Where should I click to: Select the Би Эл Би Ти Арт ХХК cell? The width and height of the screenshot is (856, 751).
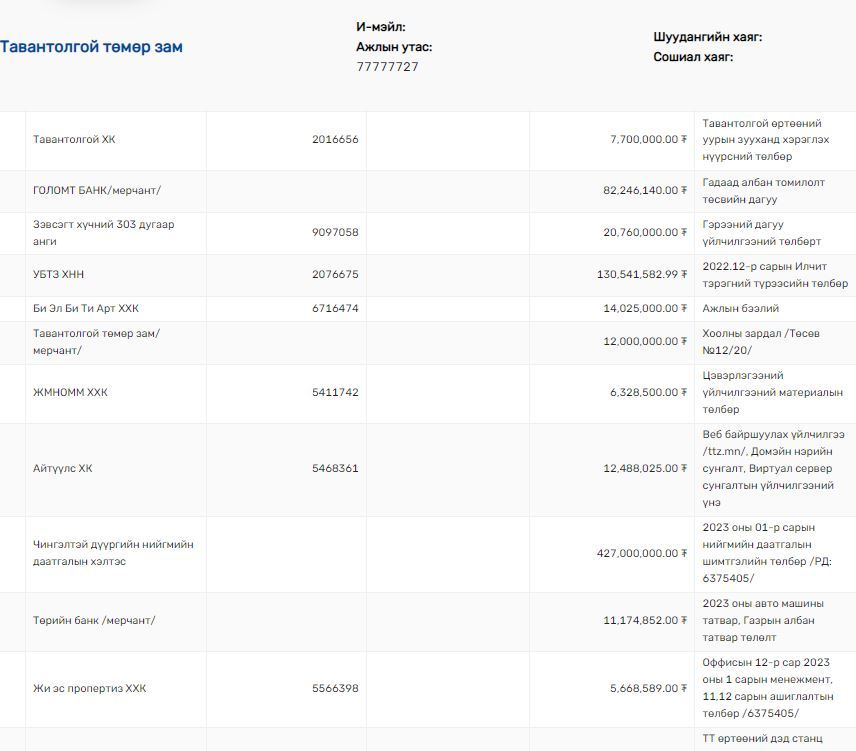86,309
